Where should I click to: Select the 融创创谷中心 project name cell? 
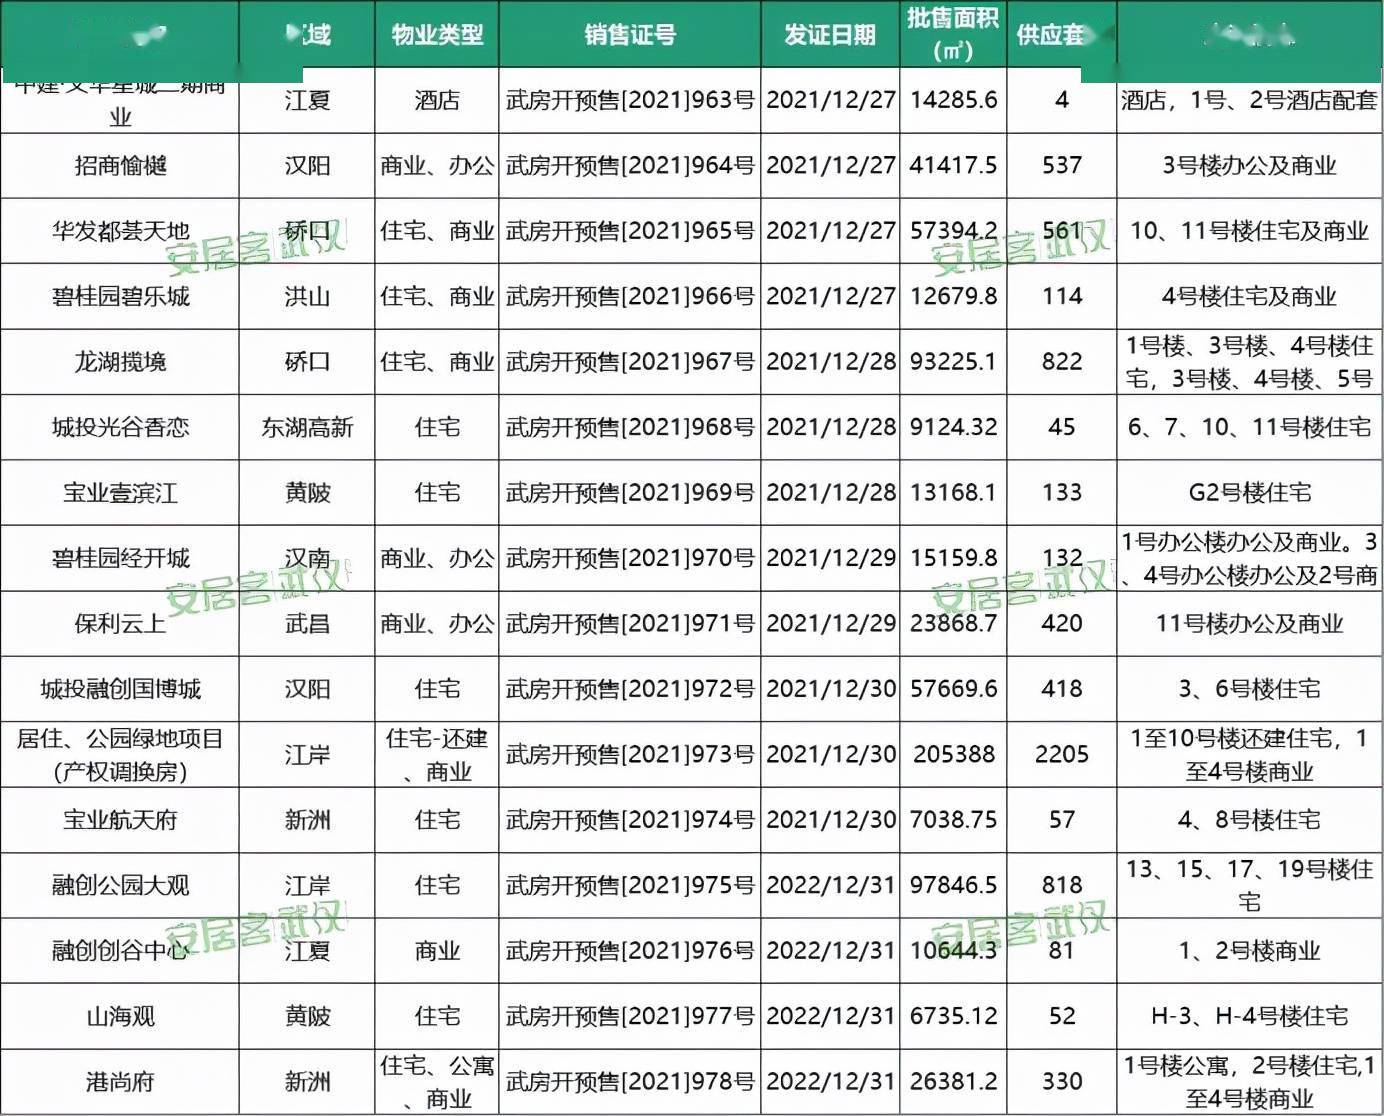click(x=120, y=951)
